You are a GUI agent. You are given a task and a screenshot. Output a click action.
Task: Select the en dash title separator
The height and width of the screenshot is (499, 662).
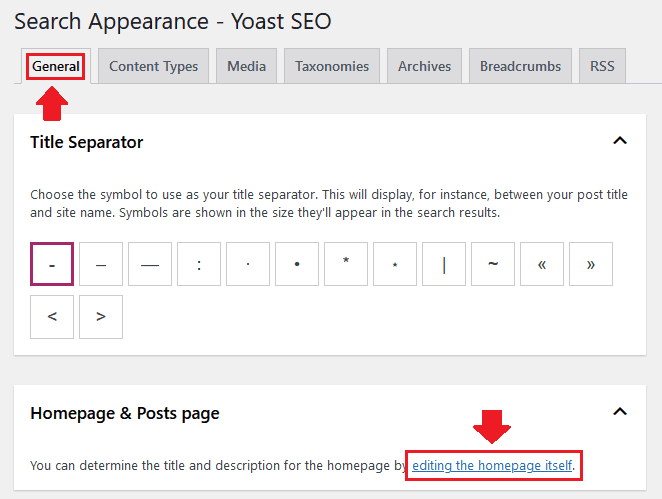click(x=101, y=264)
